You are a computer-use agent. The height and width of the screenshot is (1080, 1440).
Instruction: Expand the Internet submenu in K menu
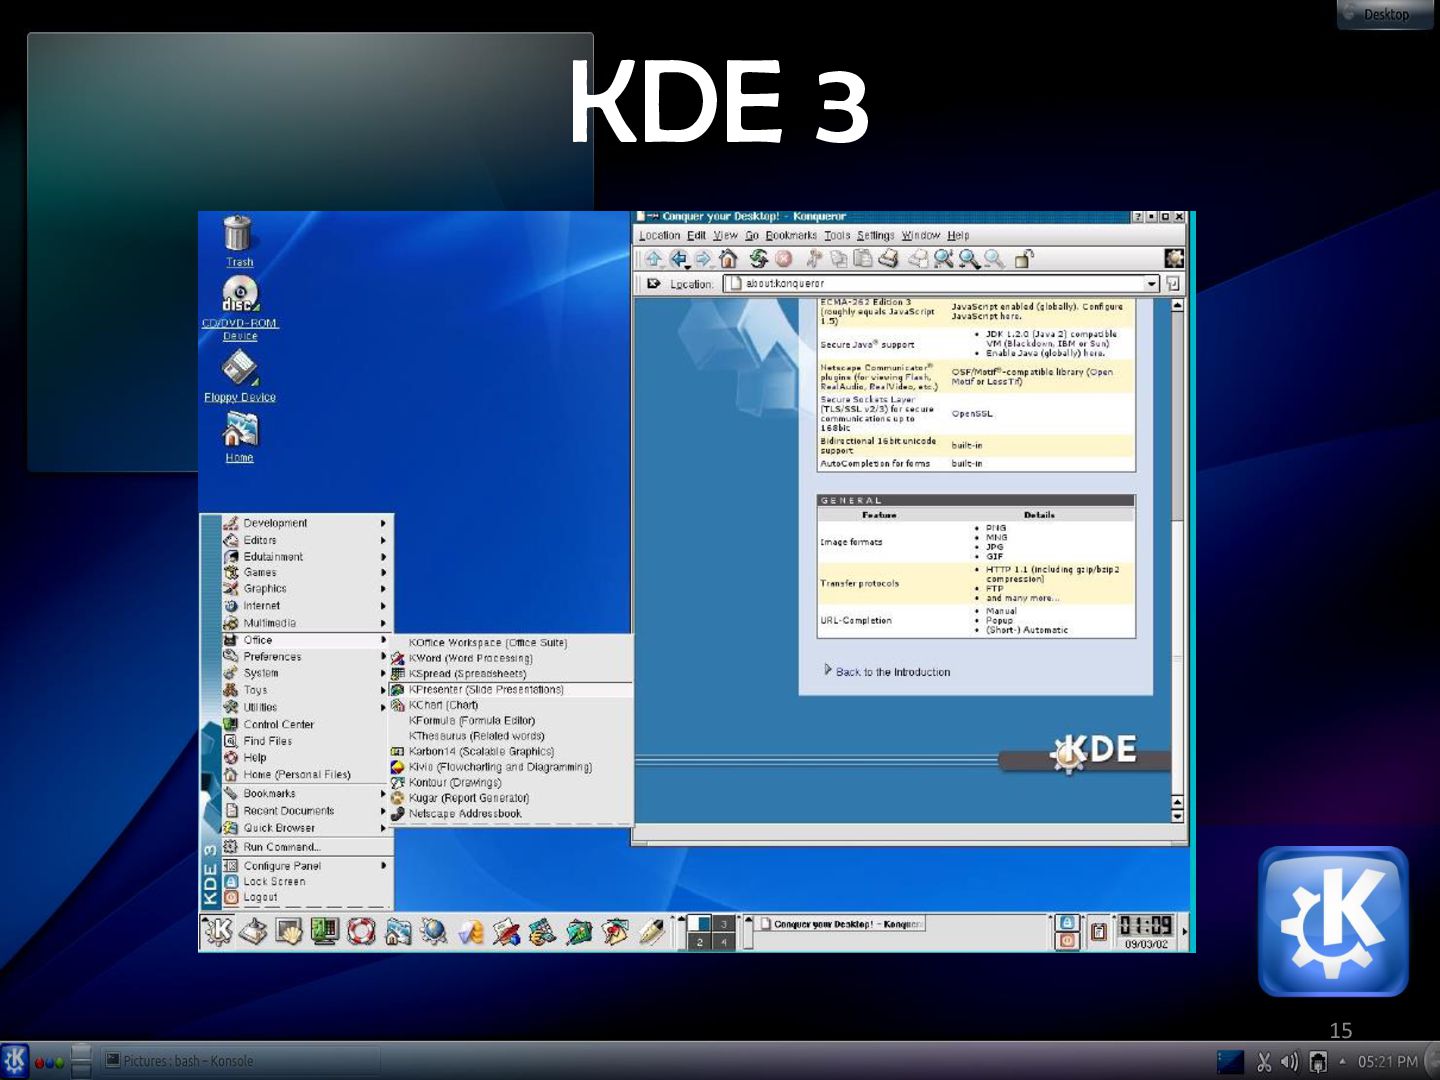[308, 606]
